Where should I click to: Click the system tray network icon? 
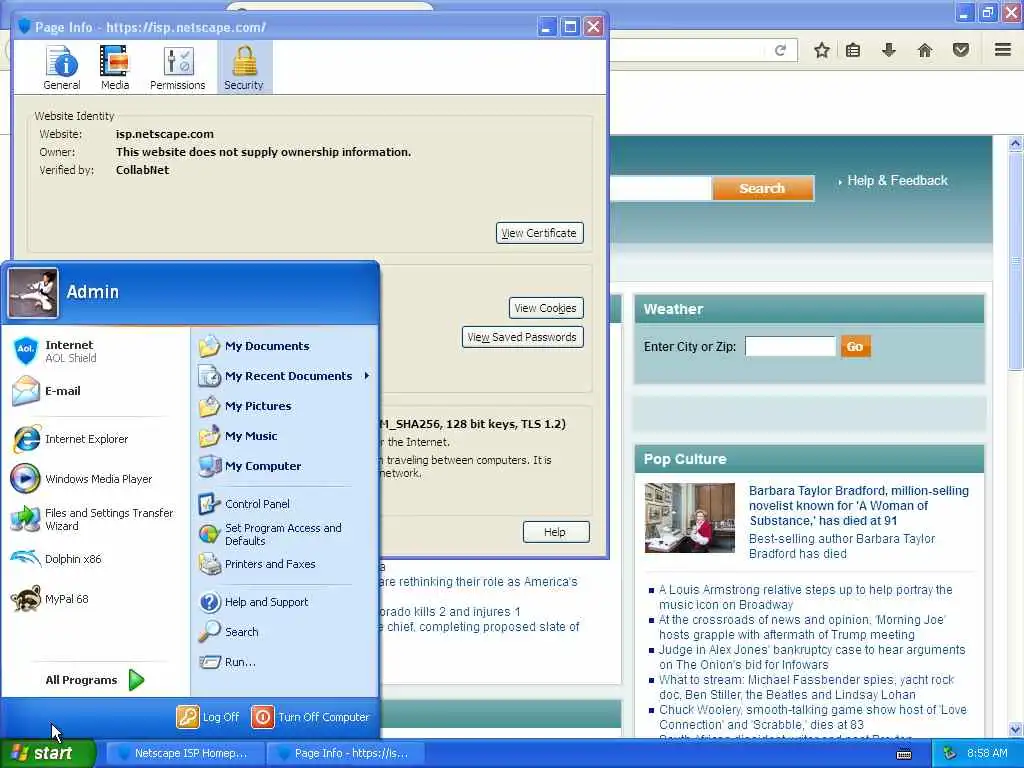[x=950, y=753]
